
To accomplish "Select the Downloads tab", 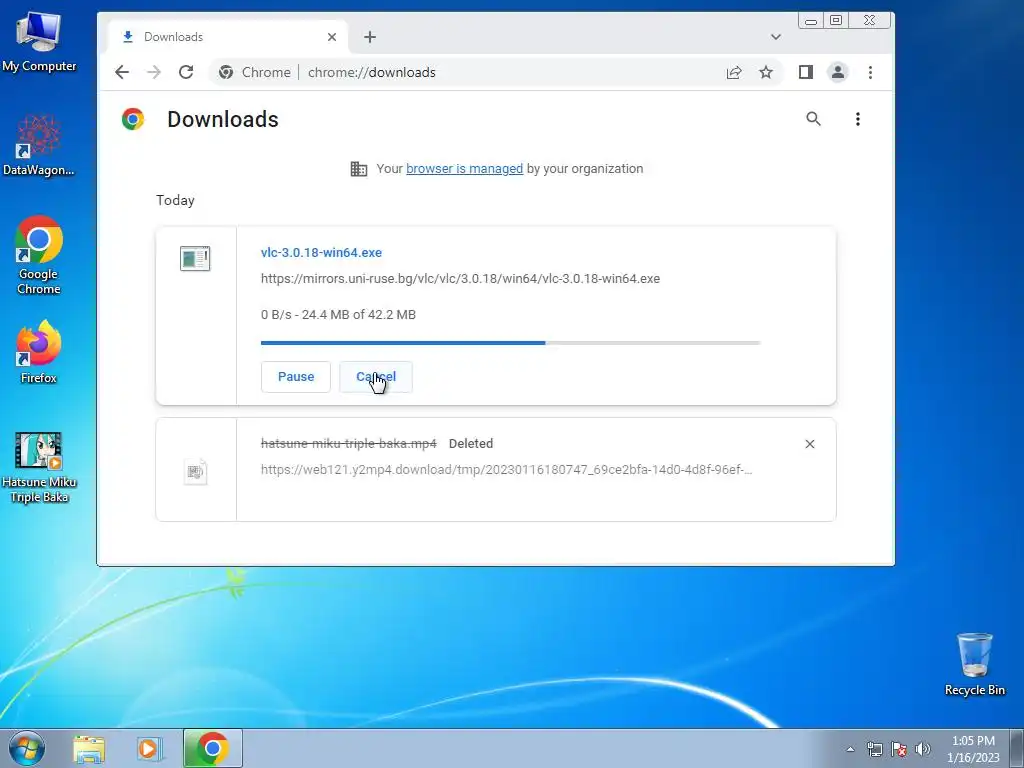I will tap(229, 37).
